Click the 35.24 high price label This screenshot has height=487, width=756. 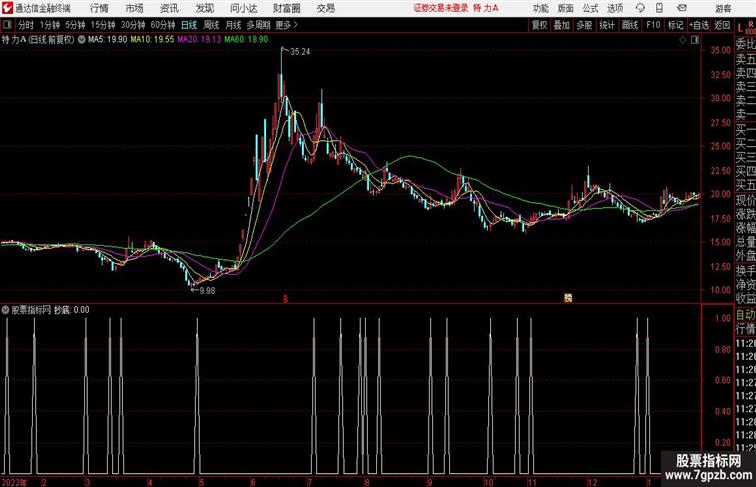(300, 52)
